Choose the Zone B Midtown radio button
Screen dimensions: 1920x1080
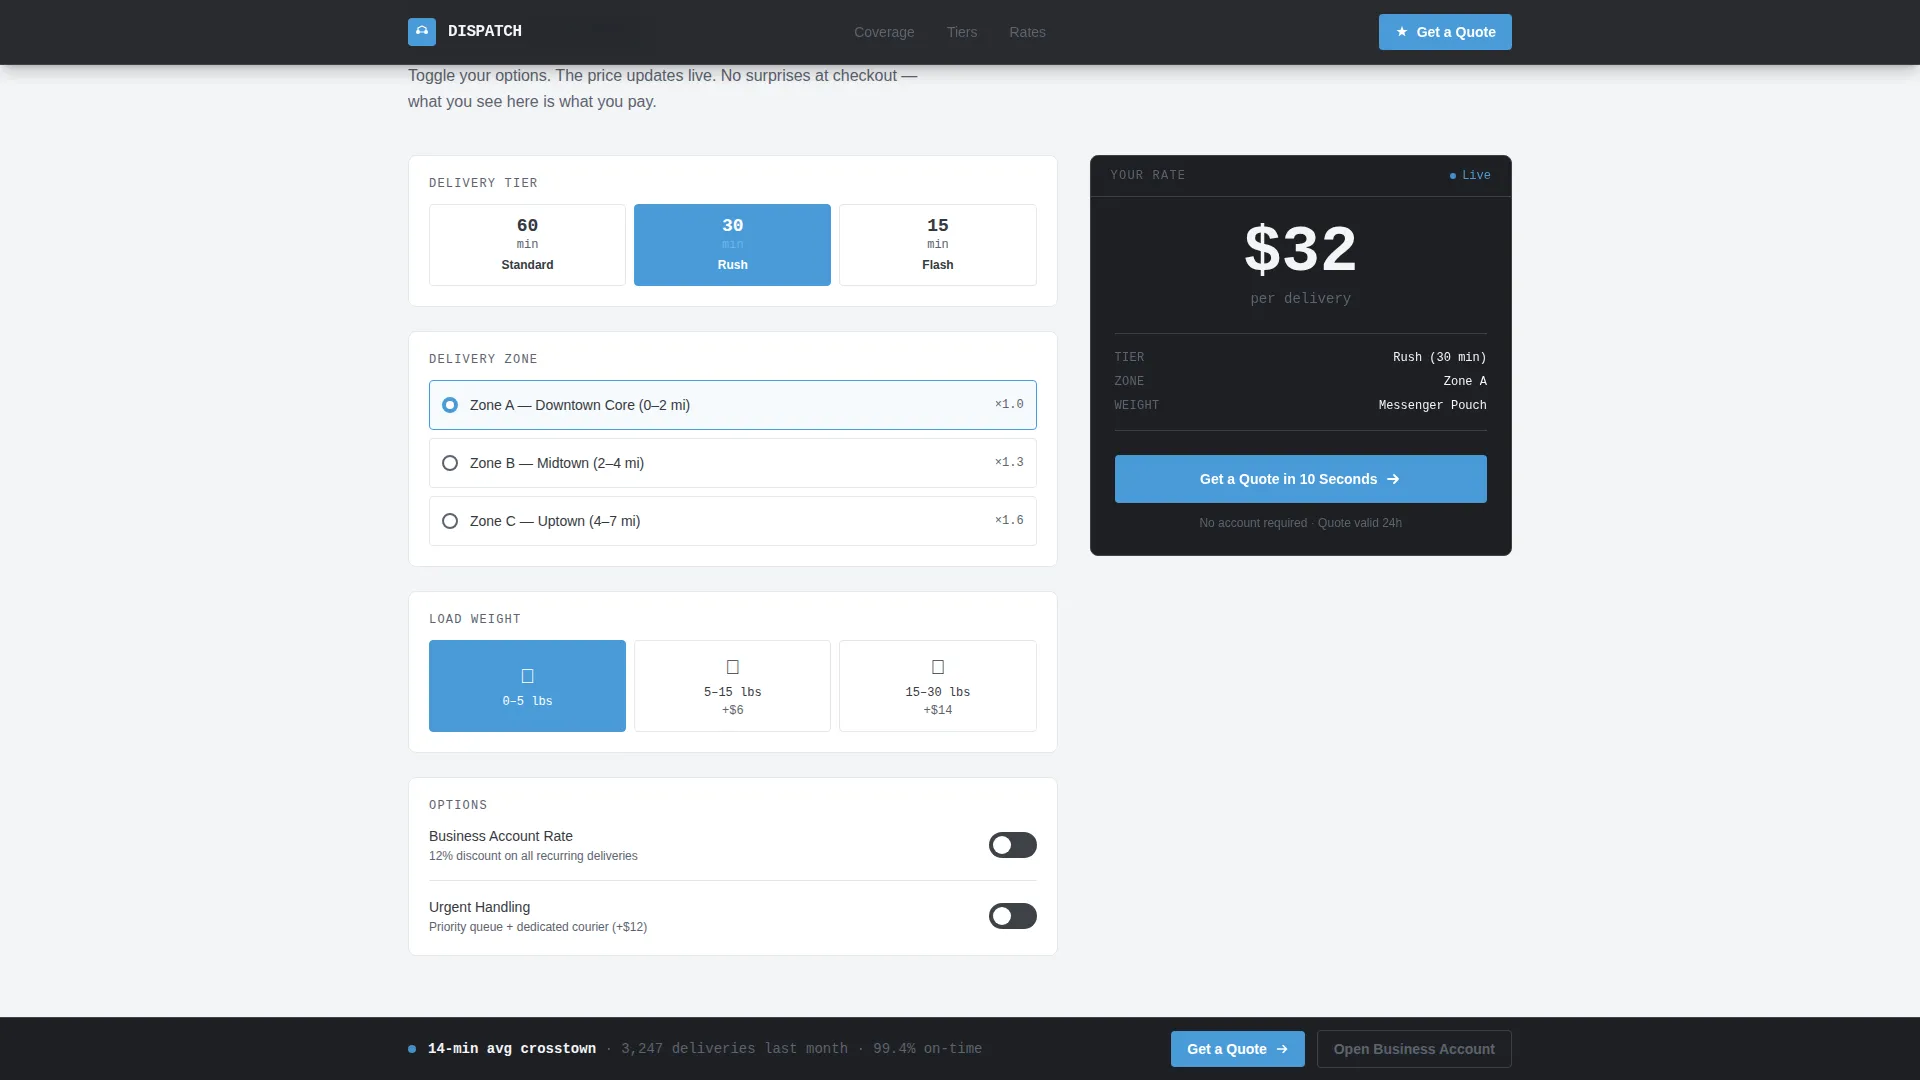450,463
